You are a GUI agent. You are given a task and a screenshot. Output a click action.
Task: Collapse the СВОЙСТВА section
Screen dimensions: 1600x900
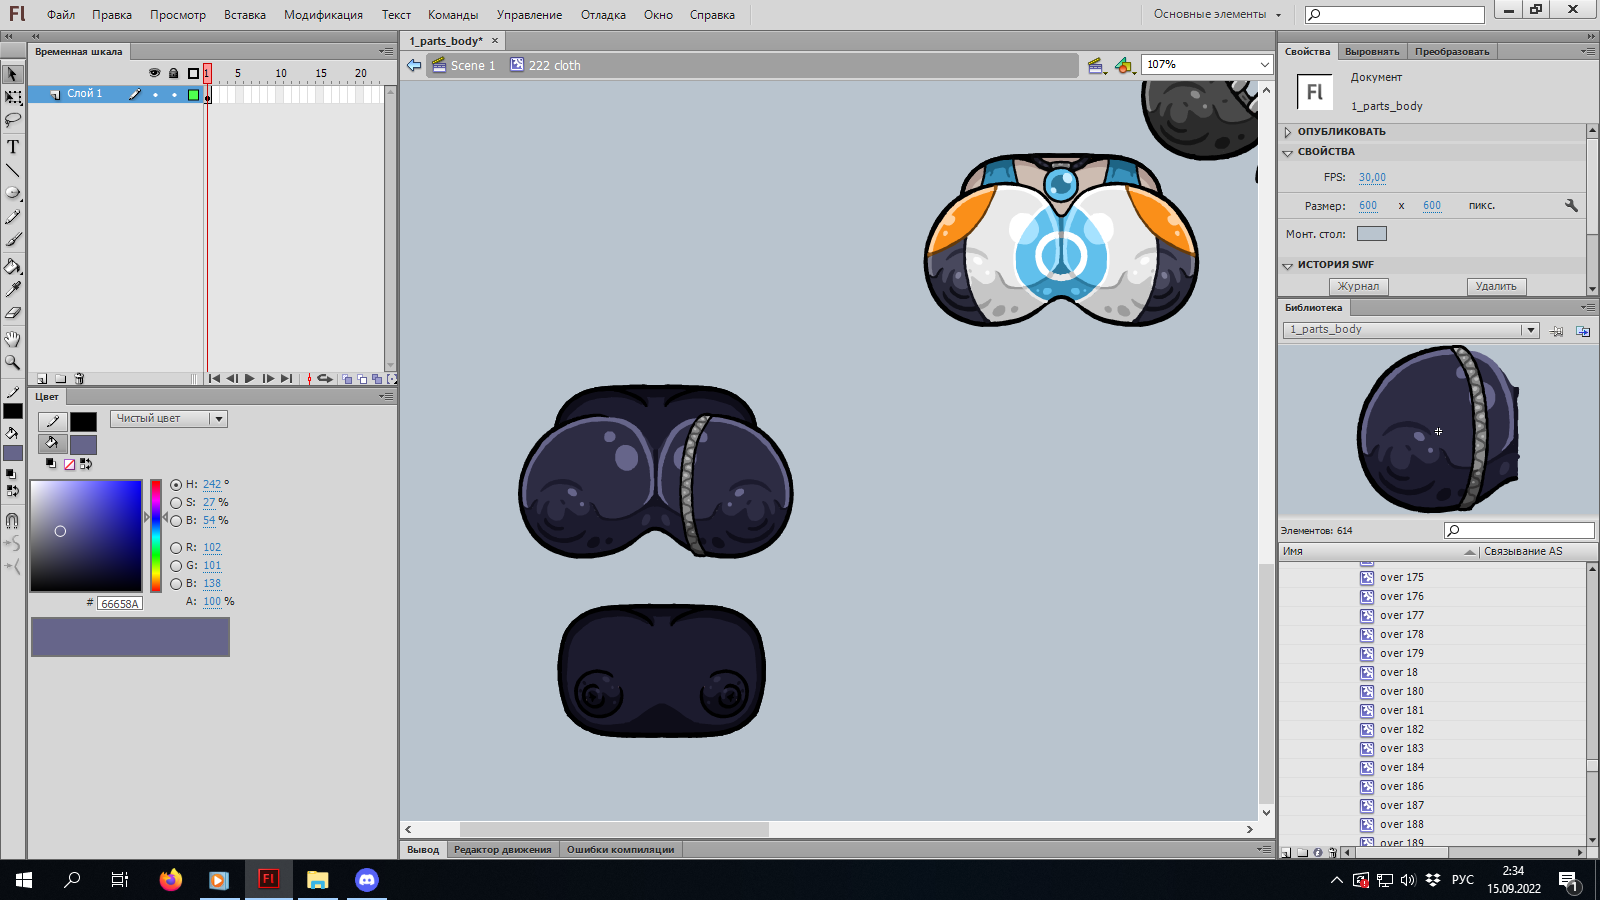[x=1288, y=152]
